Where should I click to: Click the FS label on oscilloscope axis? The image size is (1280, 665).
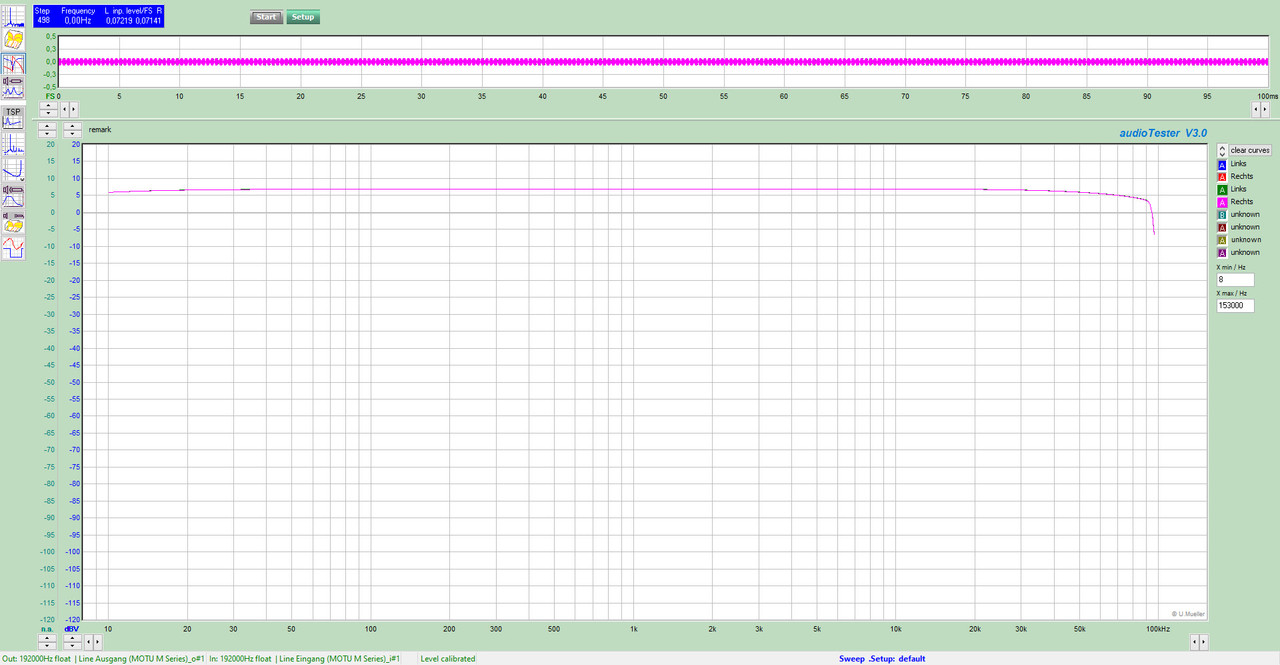coord(50,96)
